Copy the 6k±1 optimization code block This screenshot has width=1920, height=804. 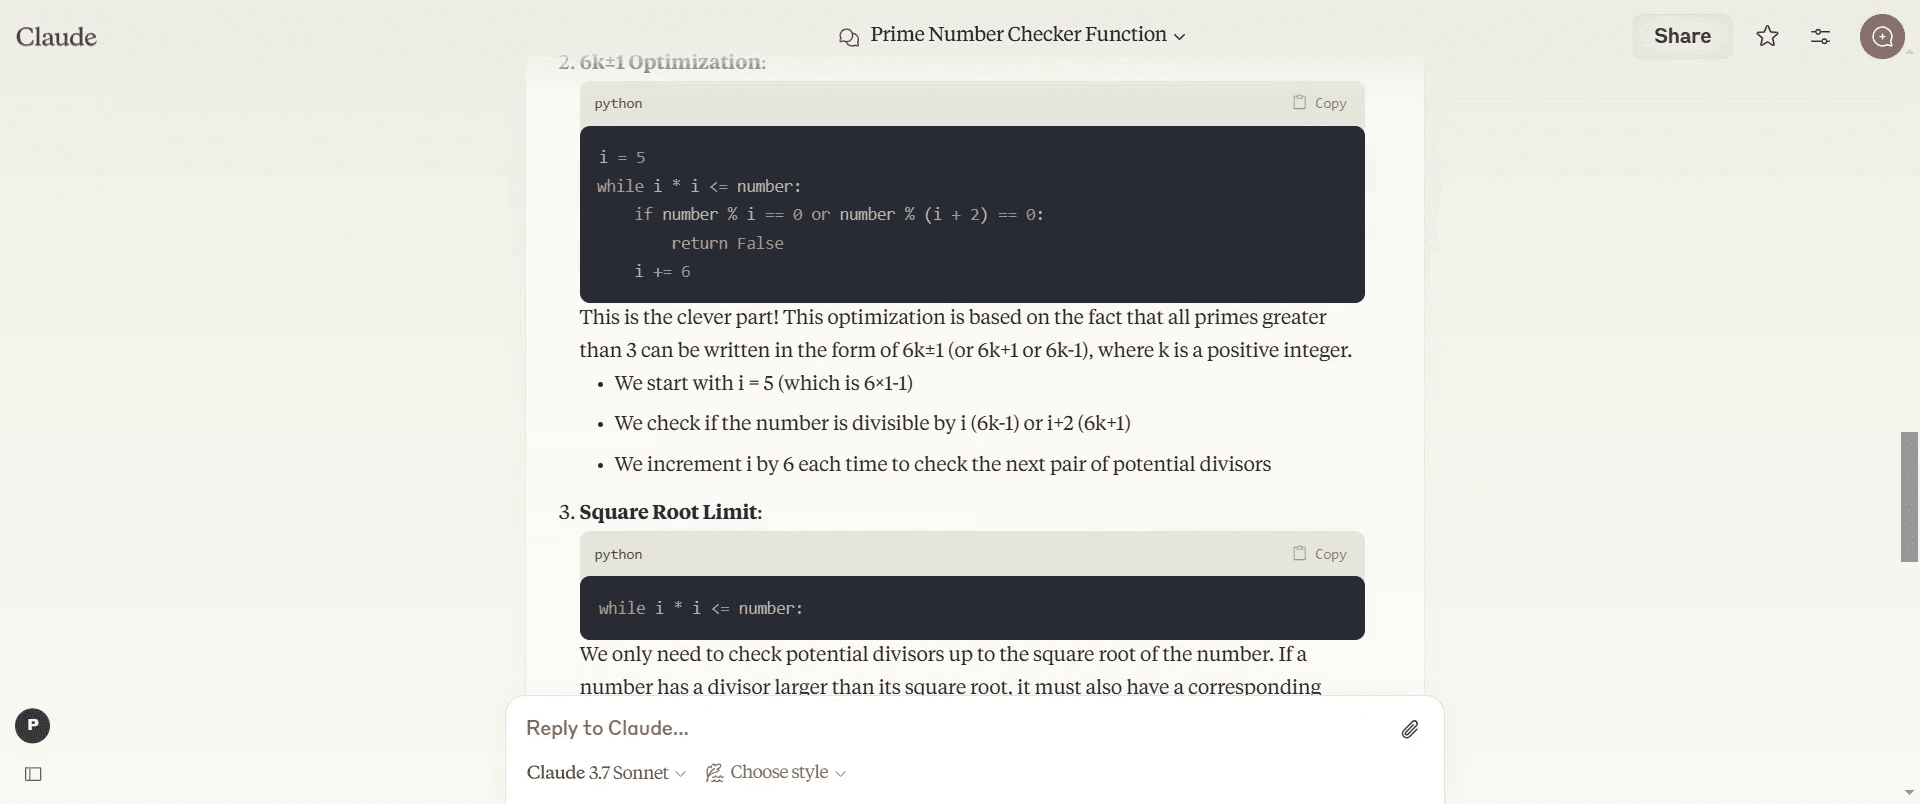click(1320, 103)
